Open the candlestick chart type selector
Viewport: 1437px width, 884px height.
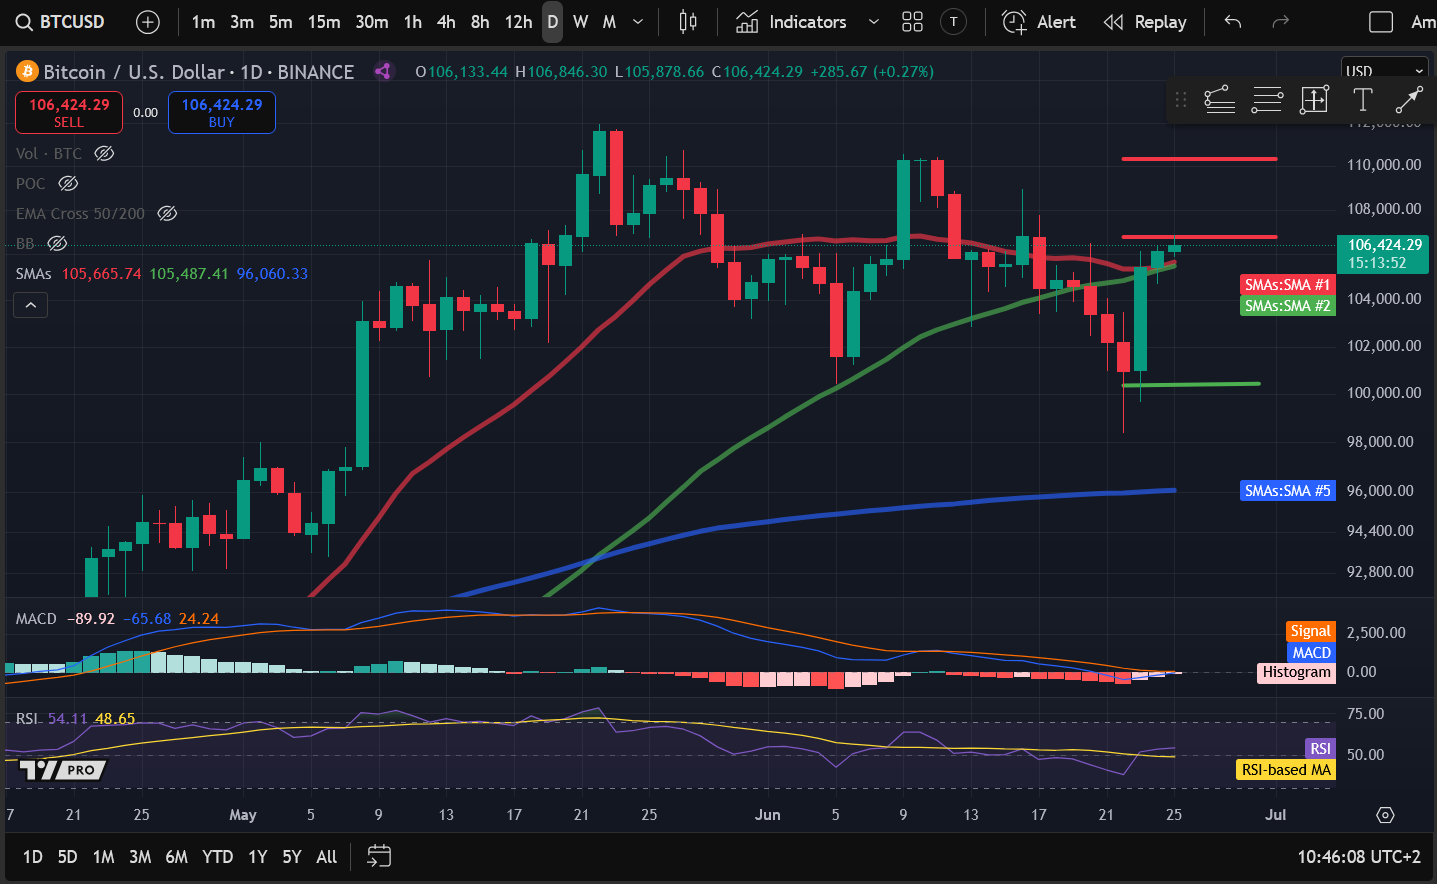[688, 22]
